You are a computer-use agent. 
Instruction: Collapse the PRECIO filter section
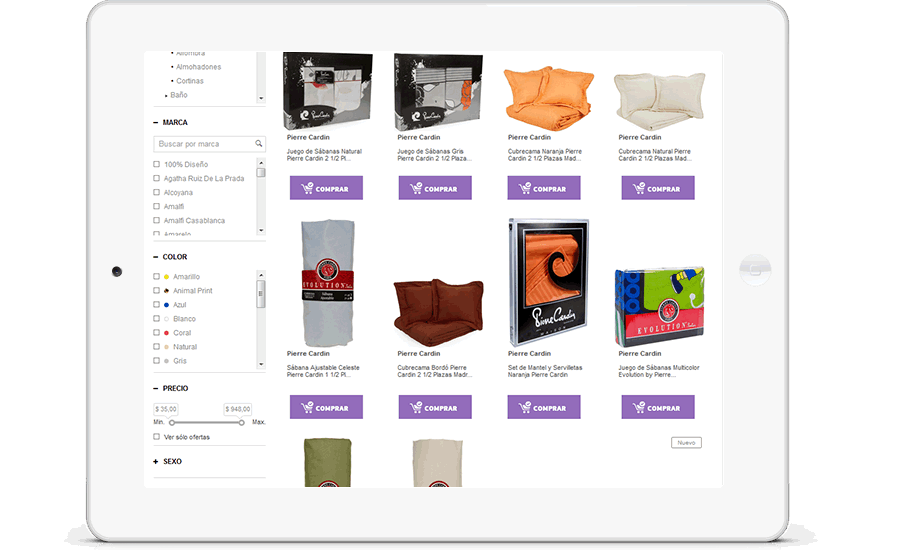pyautogui.click(x=155, y=388)
